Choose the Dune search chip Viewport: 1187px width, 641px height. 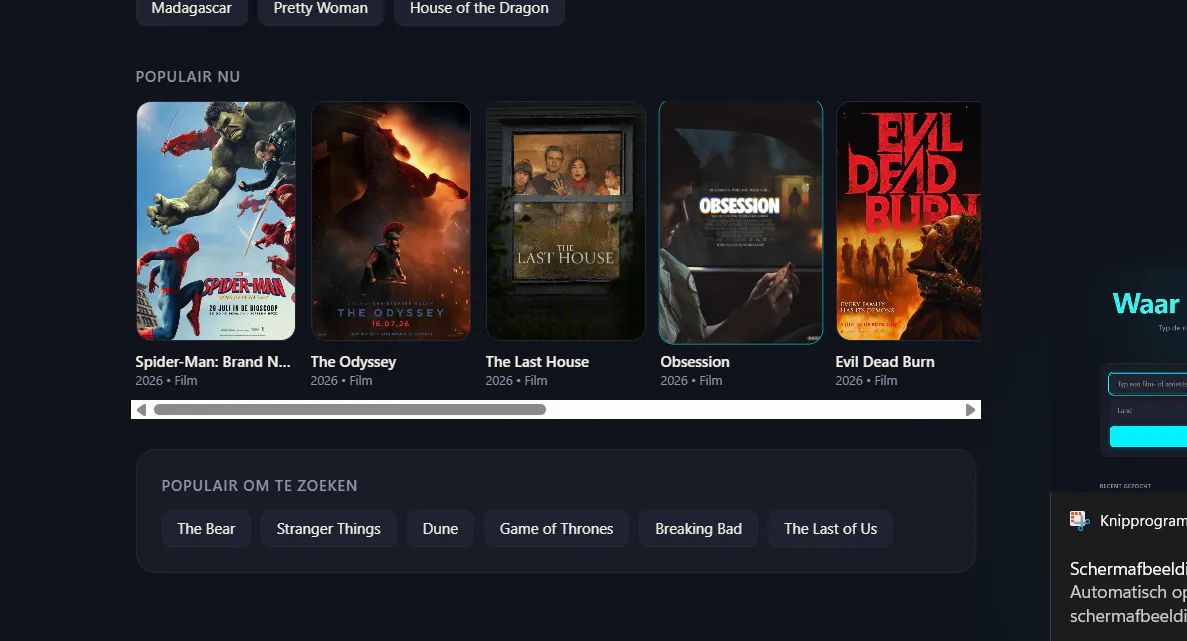pos(440,528)
